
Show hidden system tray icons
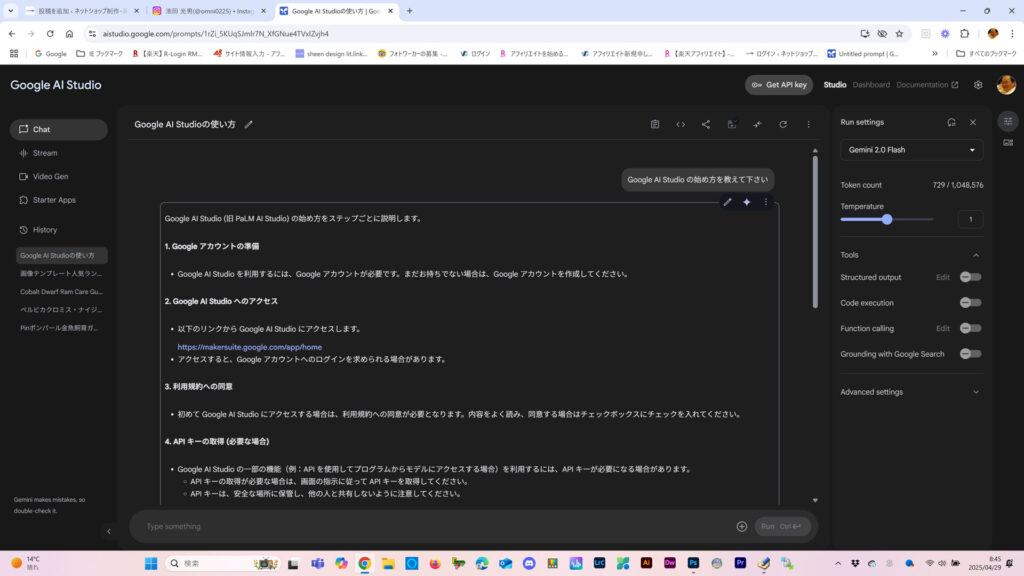[837, 563]
